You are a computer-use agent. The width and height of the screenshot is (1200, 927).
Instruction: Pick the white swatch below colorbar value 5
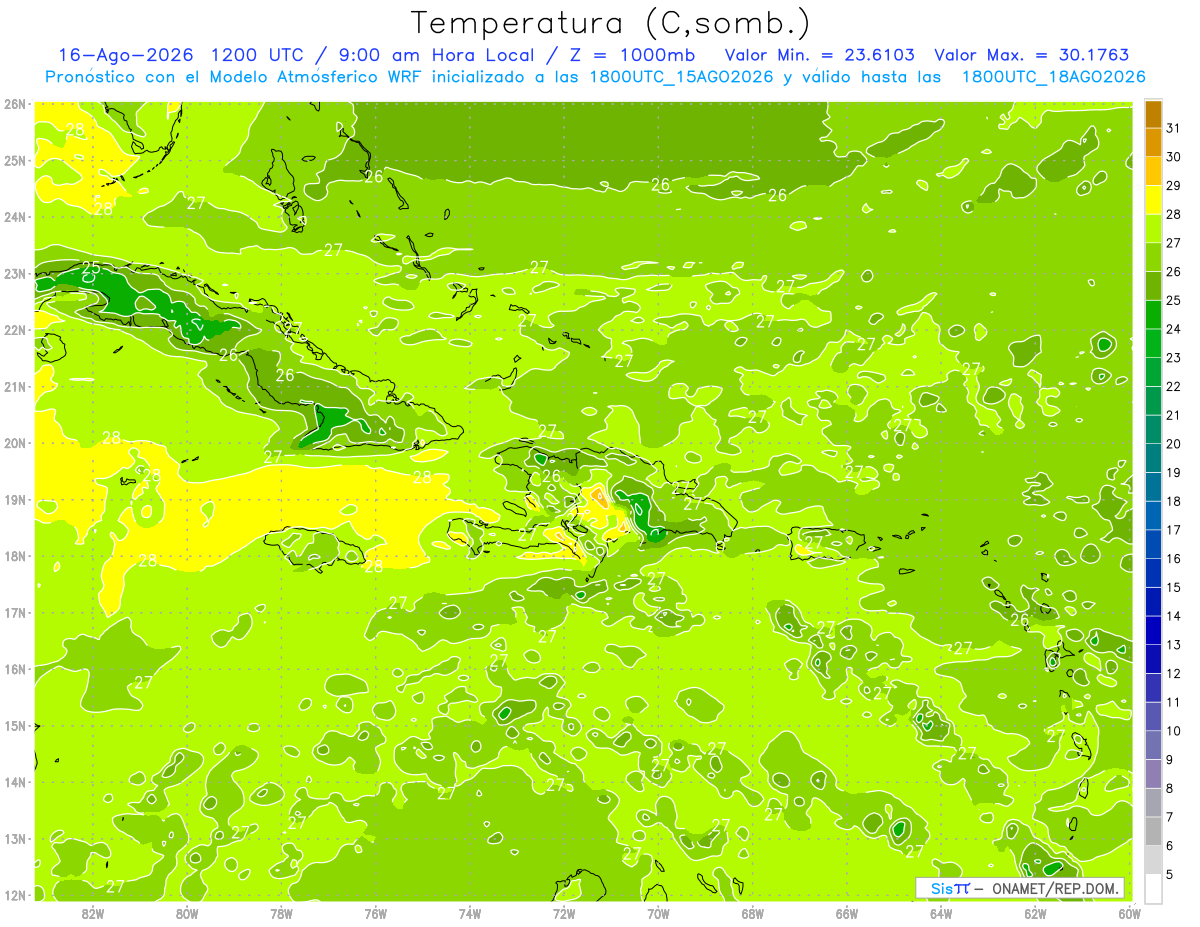[x=1153, y=888]
